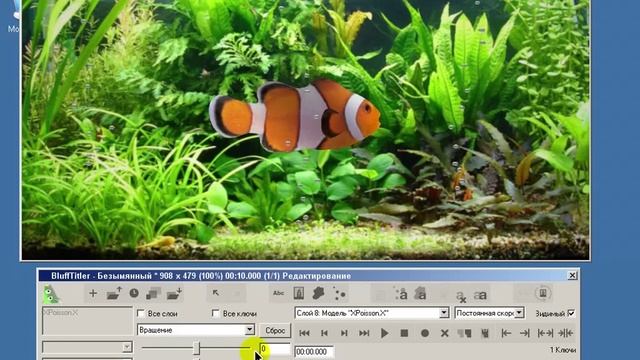Click the round export icon at toolbar end
Viewport: 640px width, 360px height.
(543, 293)
